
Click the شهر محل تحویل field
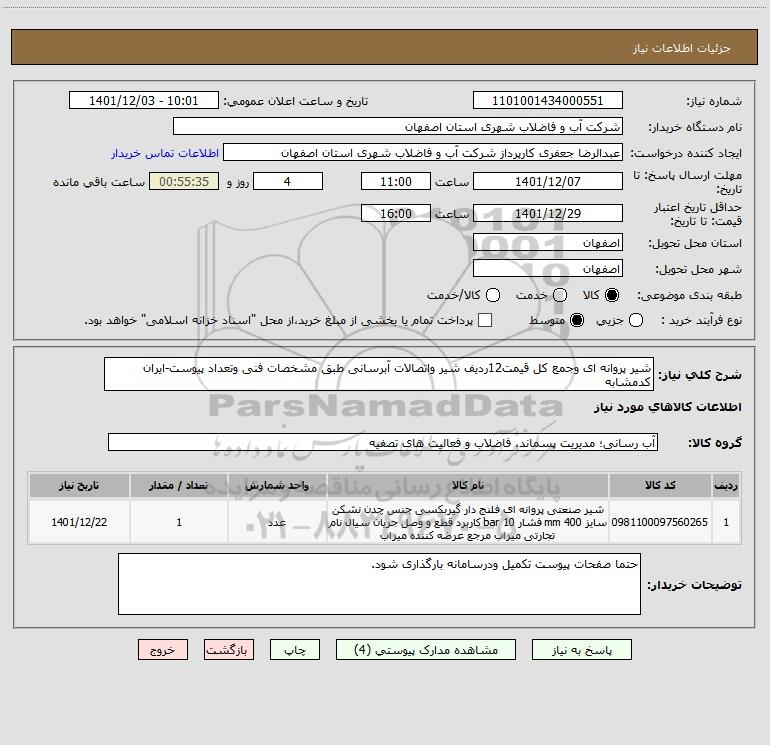pos(548,269)
